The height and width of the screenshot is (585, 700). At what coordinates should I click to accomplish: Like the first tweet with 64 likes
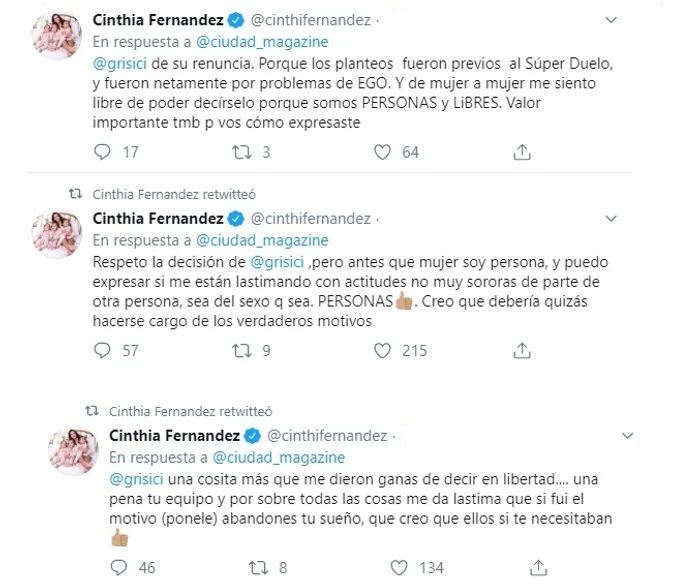(x=382, y=152)
